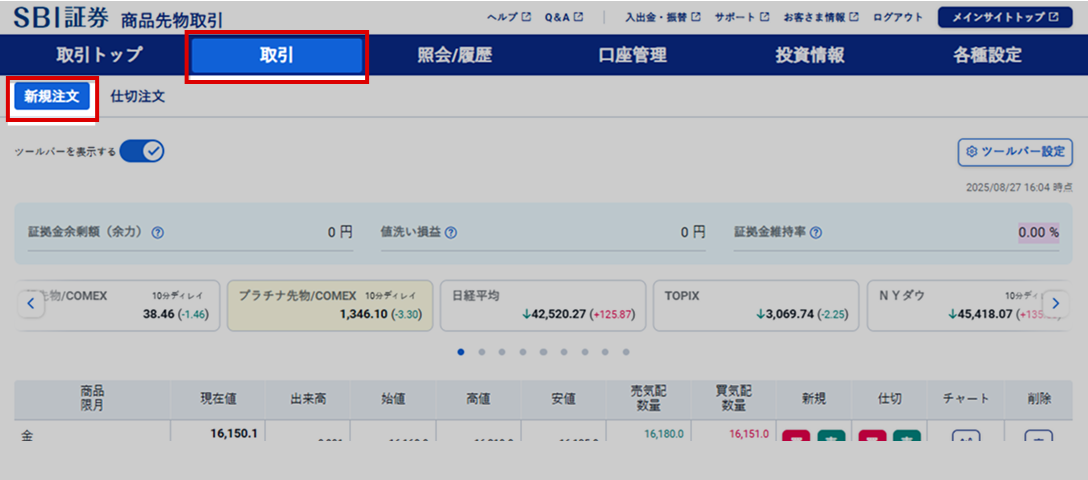Screen dimensions: 1088x480
Task: Click 削除 column header
Action: (1039, 399)
